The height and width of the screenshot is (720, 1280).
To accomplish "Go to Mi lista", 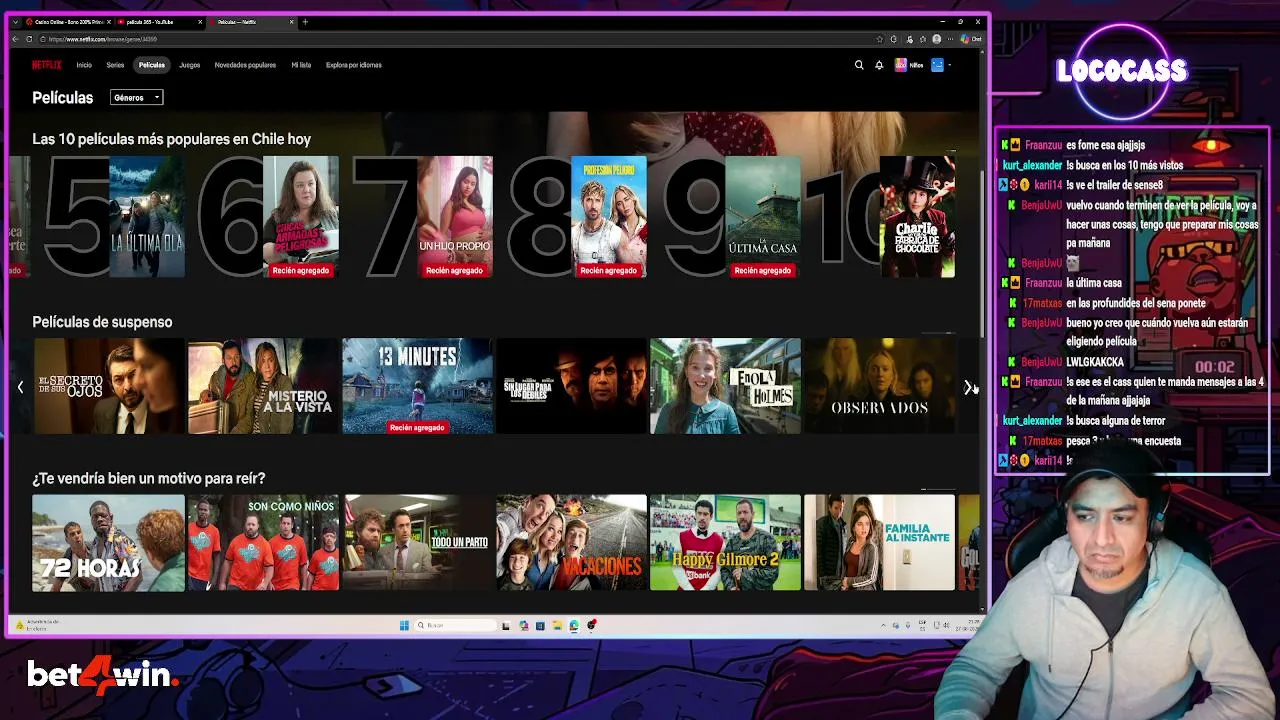I will [301, 65].
